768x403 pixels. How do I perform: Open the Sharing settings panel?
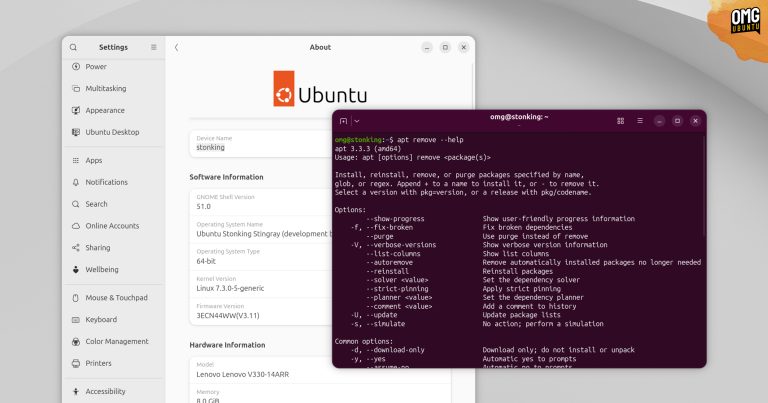click(114, 248)
